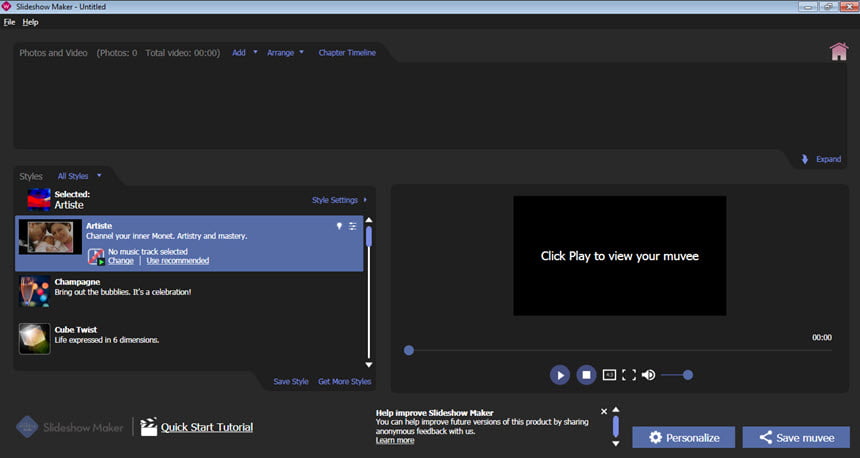Click the styles list scrollbar thumb

click(x=369, y=237)
